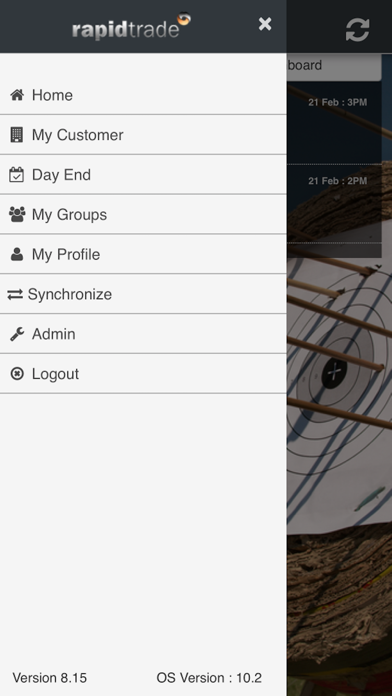This screenshot has width=392, height=696.
Task: Choose Synchronize in the side menu
Action: tap(143, 294)
